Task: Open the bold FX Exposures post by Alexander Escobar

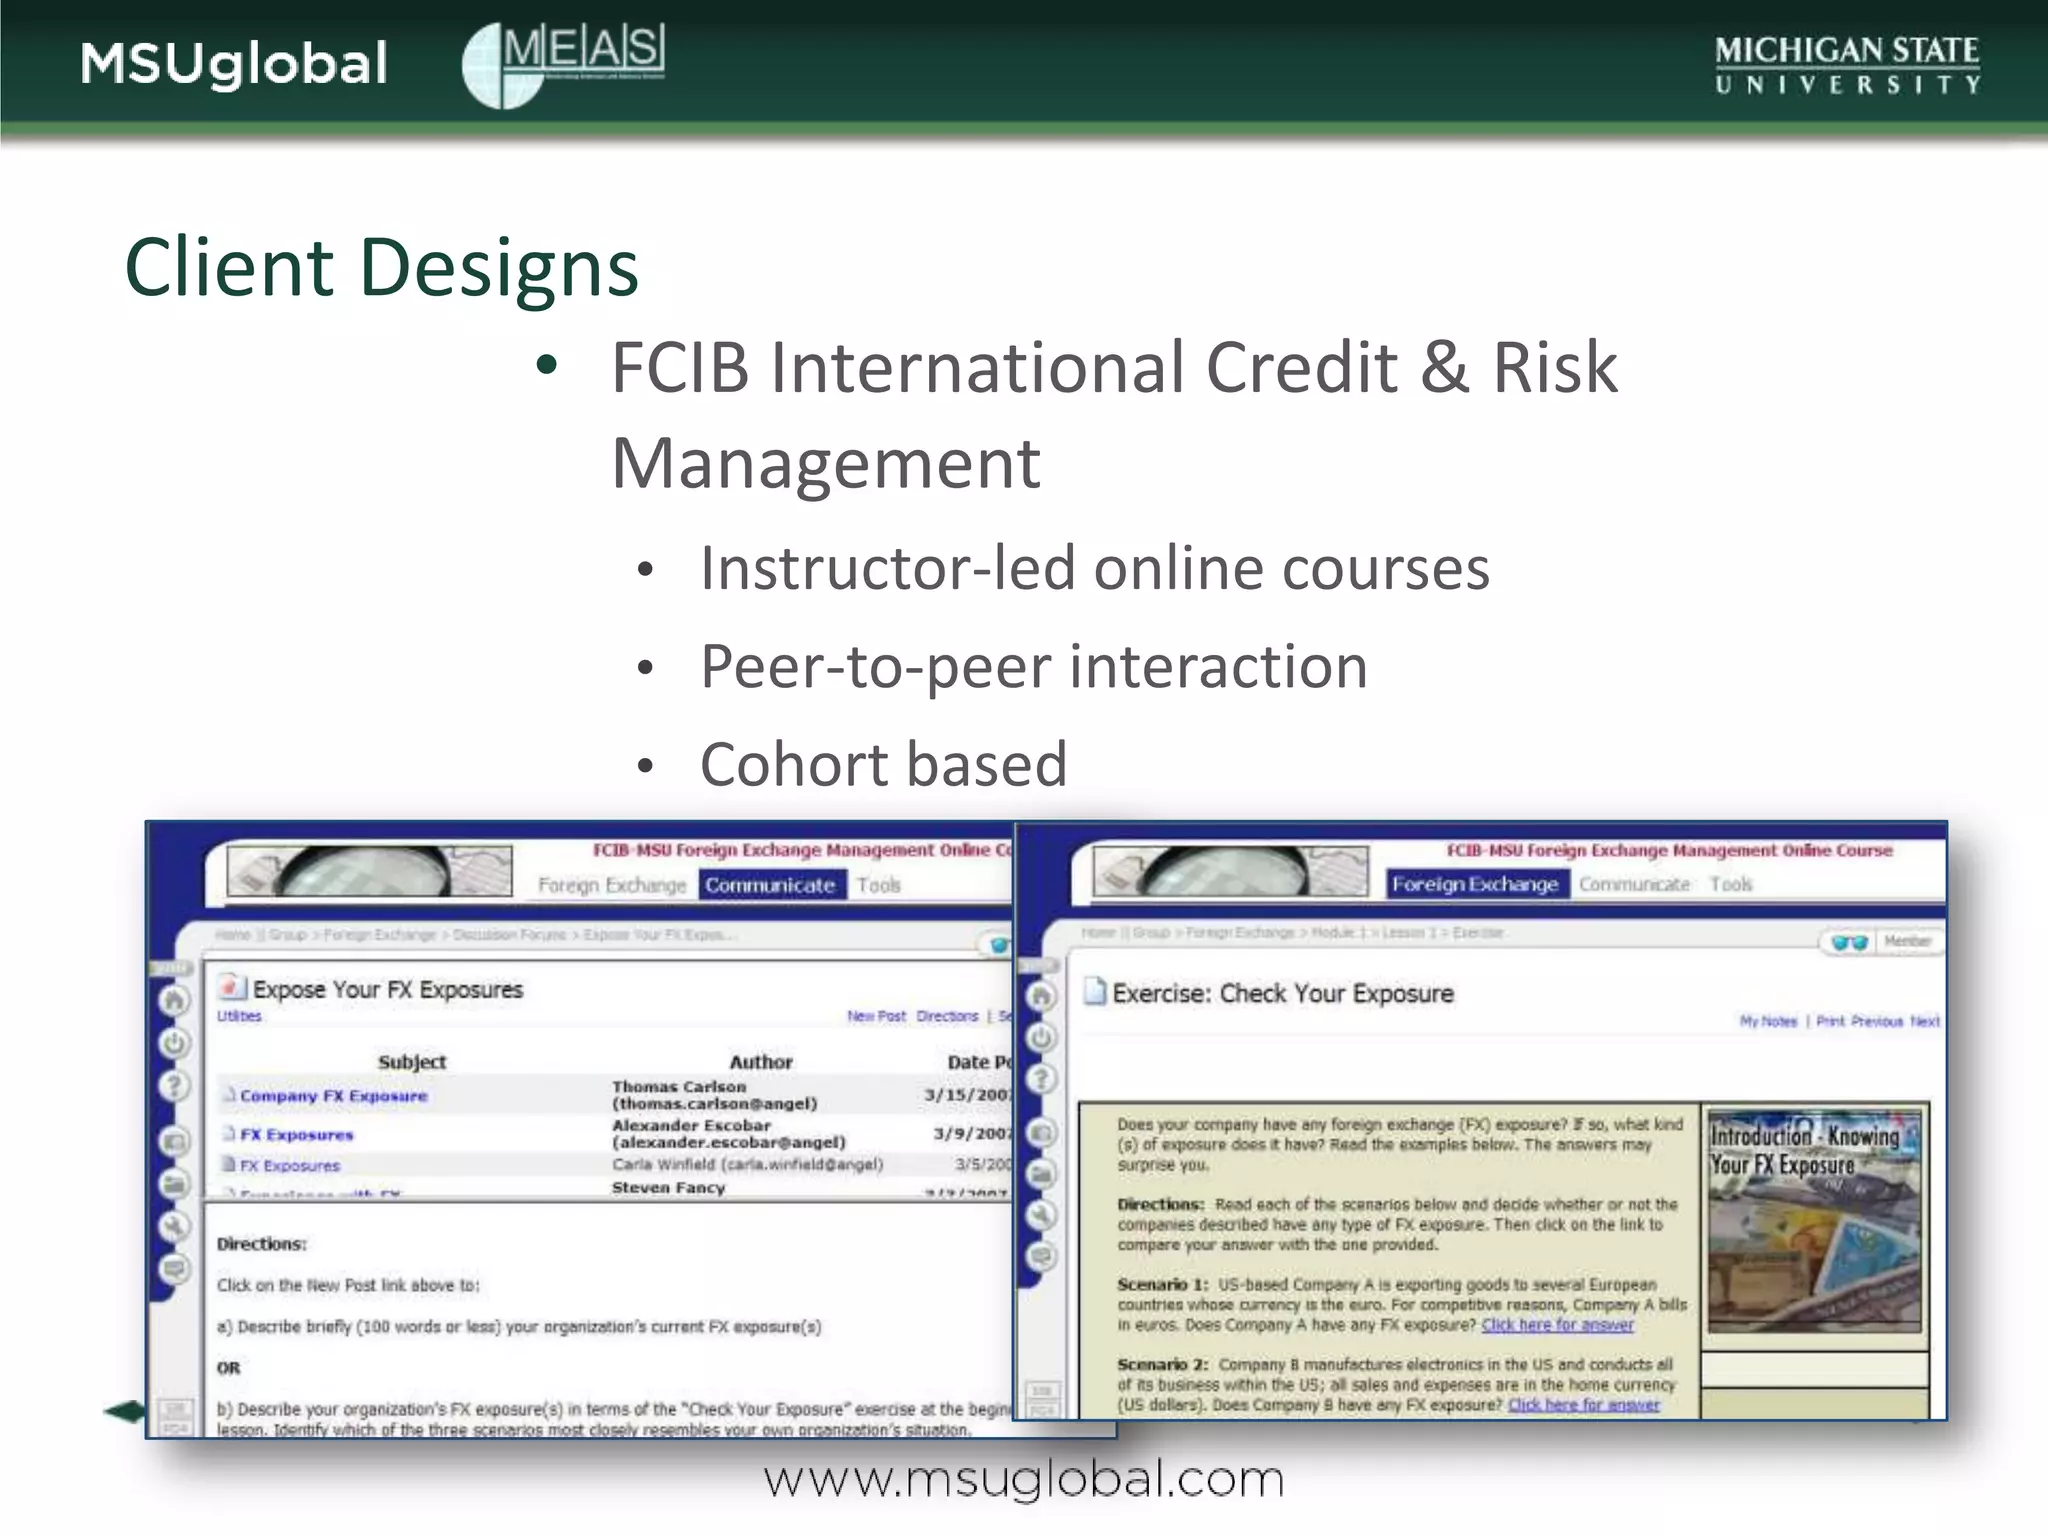Action: (297, 1135)
